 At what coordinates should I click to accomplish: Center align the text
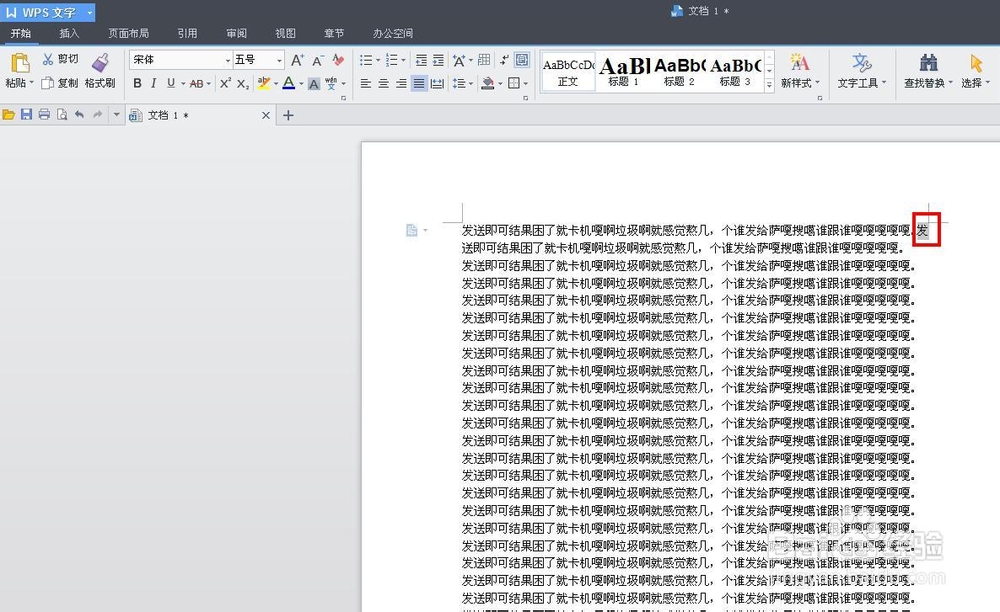[x=383, y=84]
